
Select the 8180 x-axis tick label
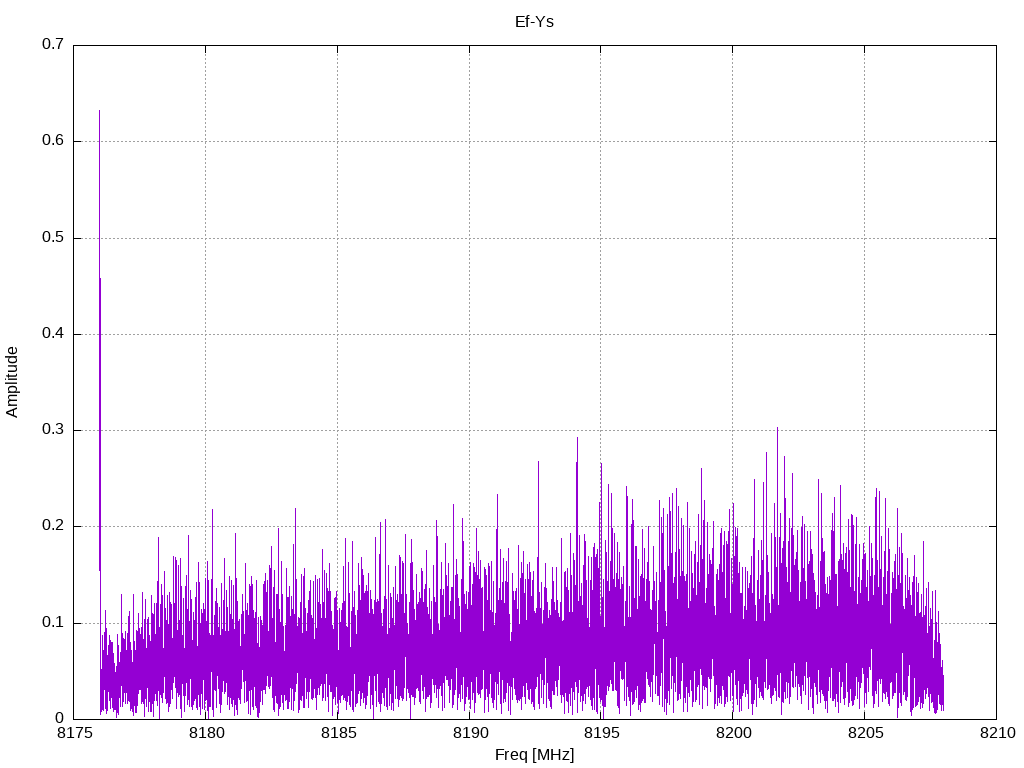[x=206, y=734]
